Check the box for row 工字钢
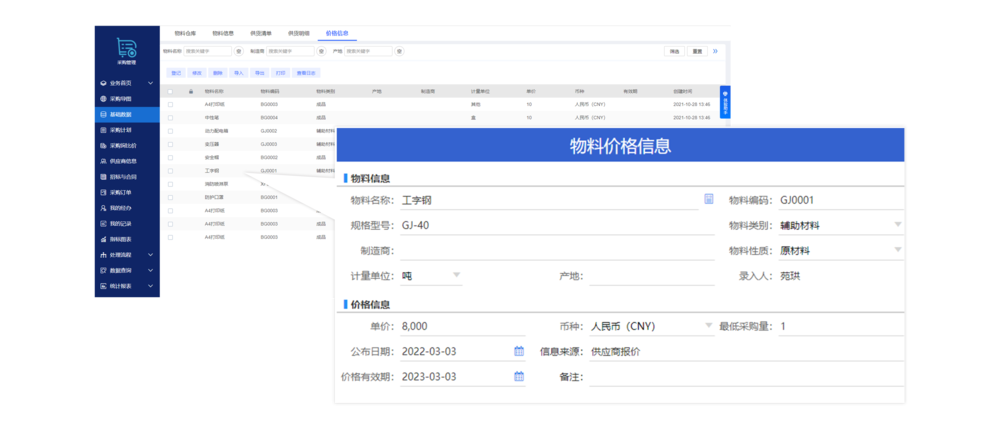1000x439 pixels. point(170,170)
